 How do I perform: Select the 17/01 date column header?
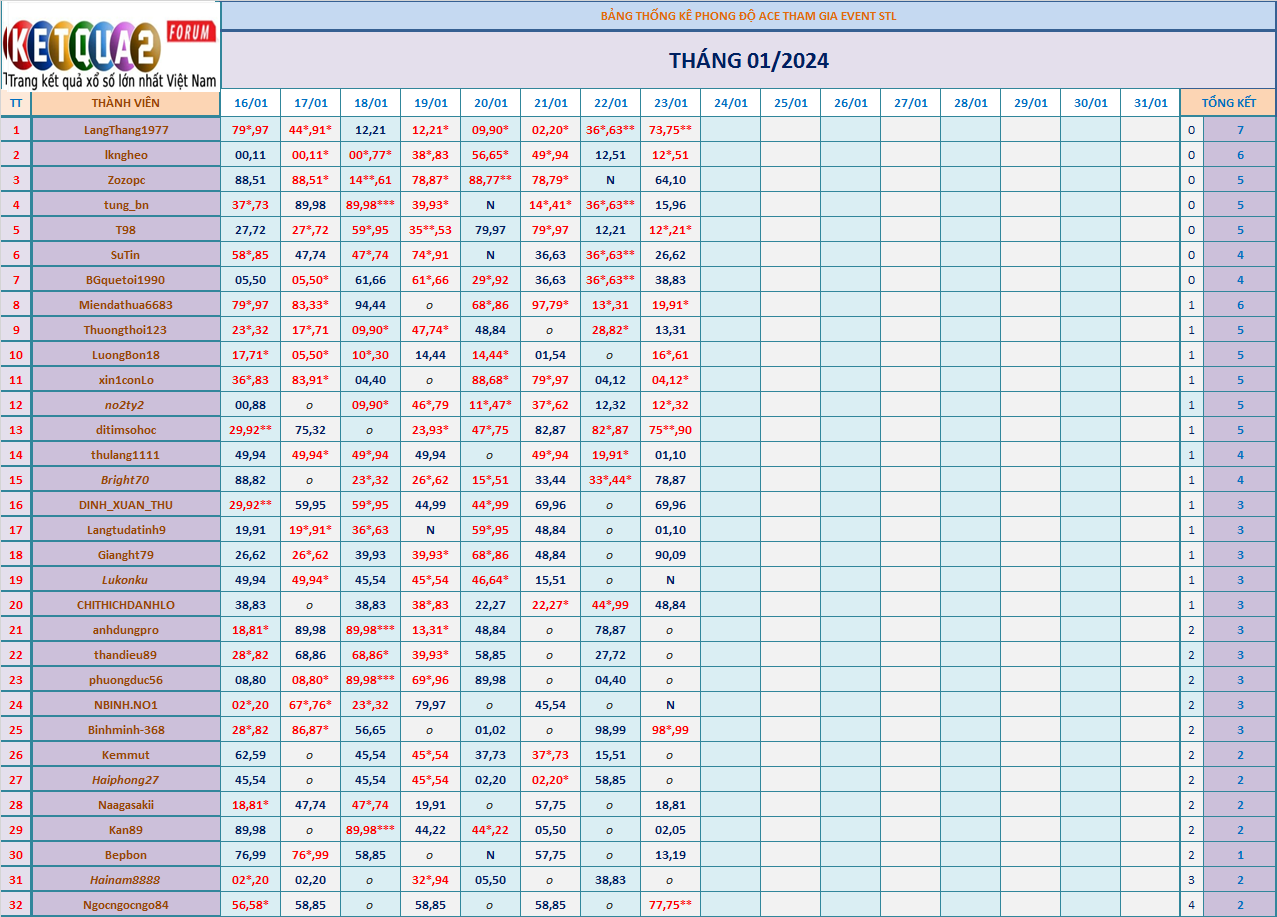310,103
